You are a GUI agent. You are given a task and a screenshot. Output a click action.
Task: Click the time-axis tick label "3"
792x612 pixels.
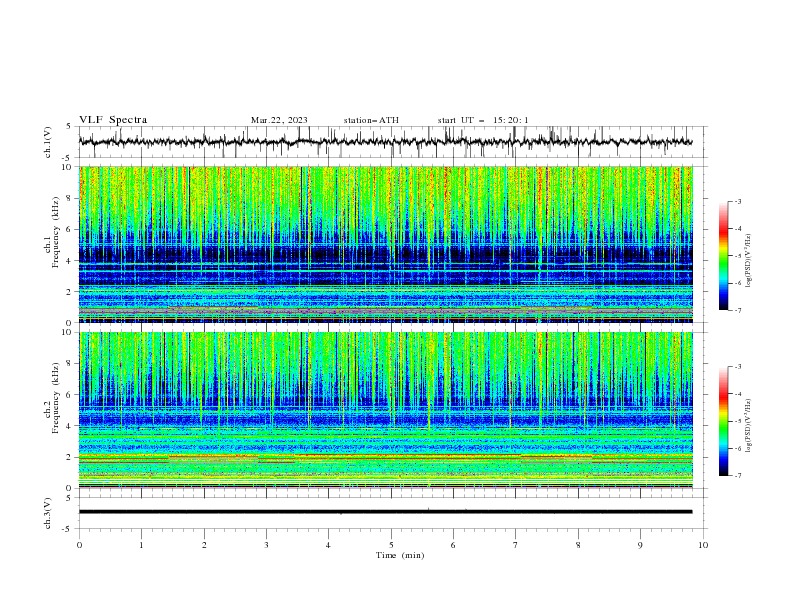[266, 545]
